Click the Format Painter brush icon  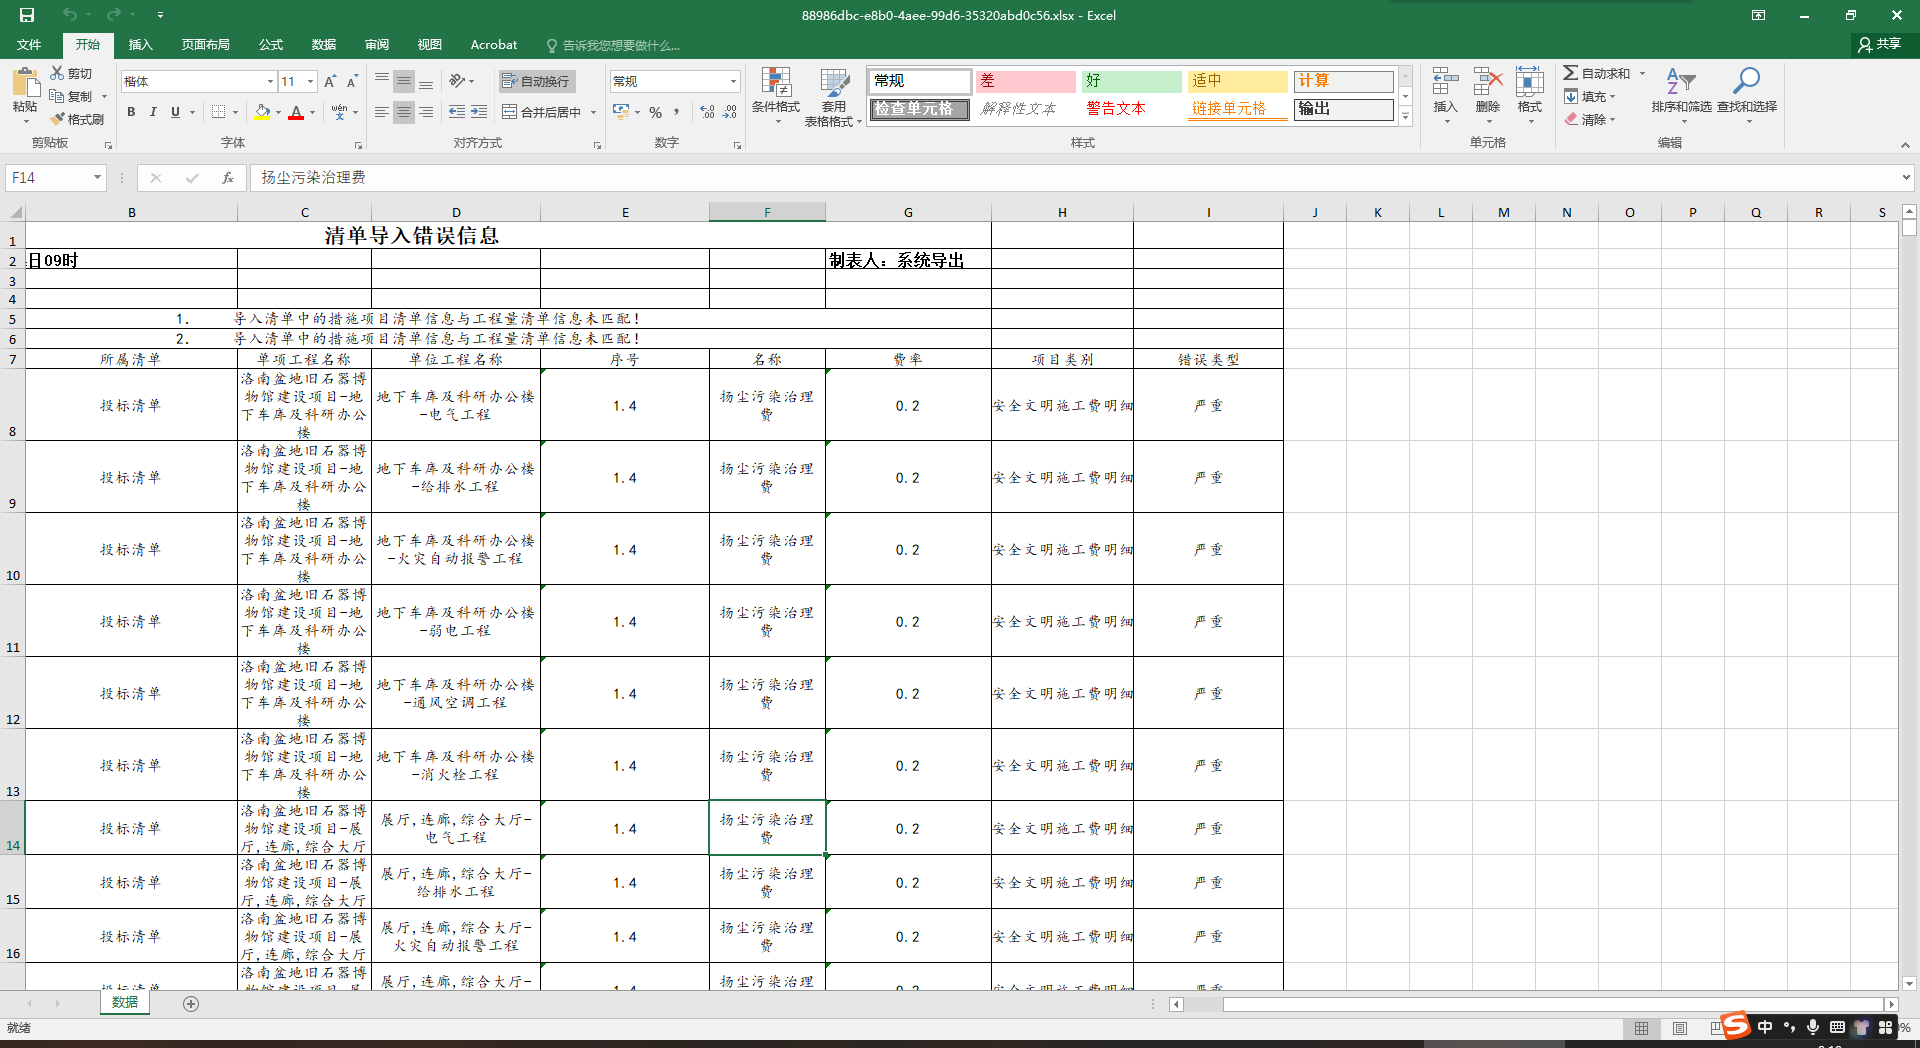tap(58, 119)
